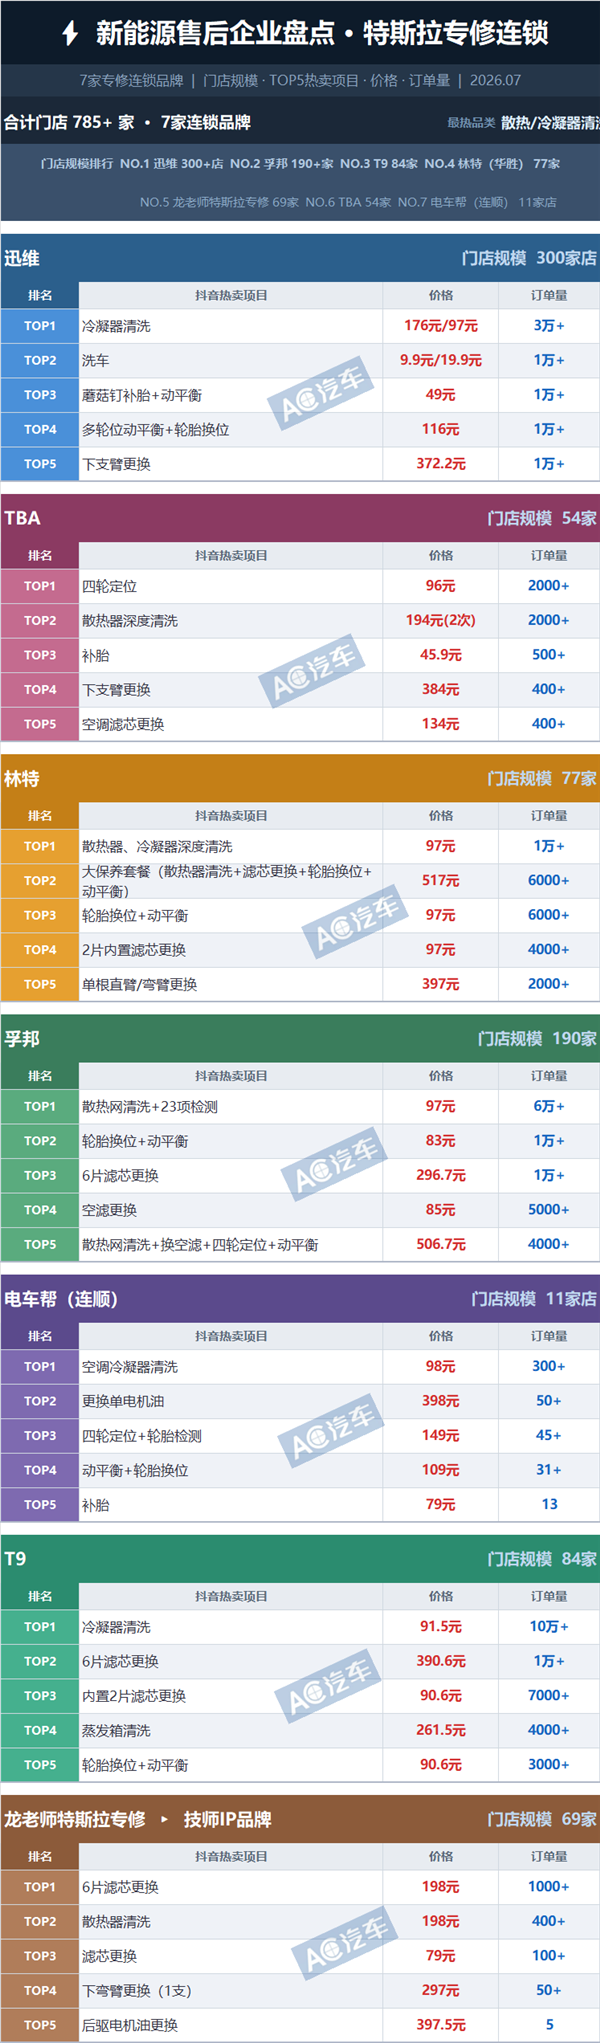Click the 空滤更换 item in 孚邦 TOP4
This screenshot has height=2043, width=600.
(109, 1210)
